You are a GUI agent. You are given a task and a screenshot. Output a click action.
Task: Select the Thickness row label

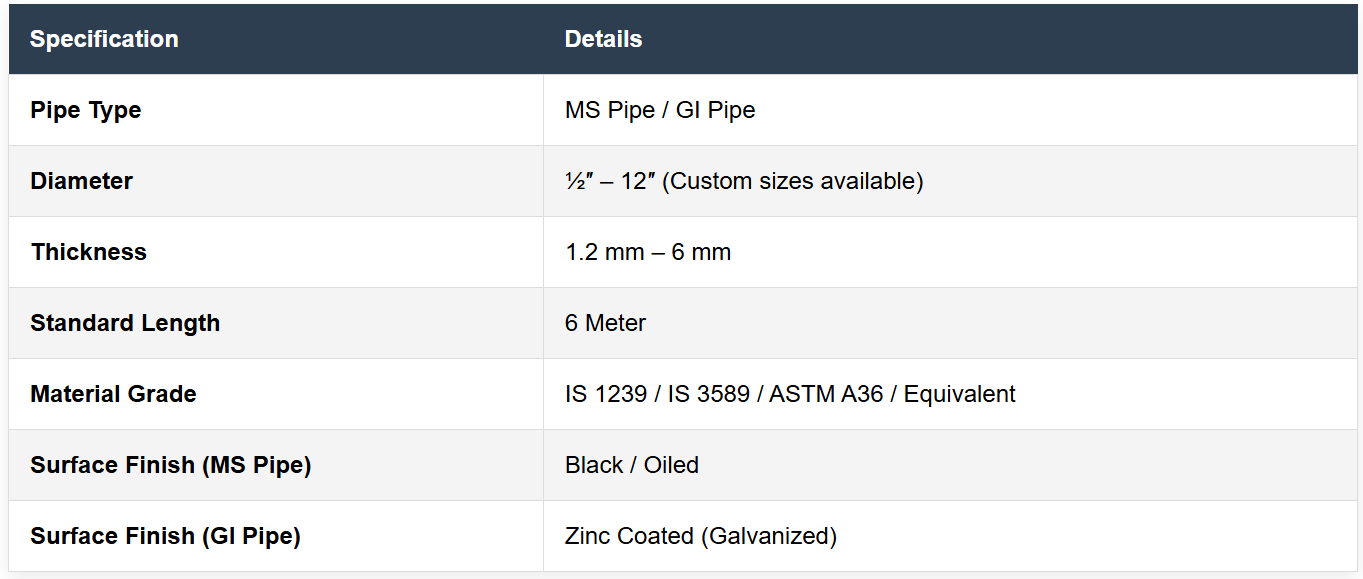[89, 252]
